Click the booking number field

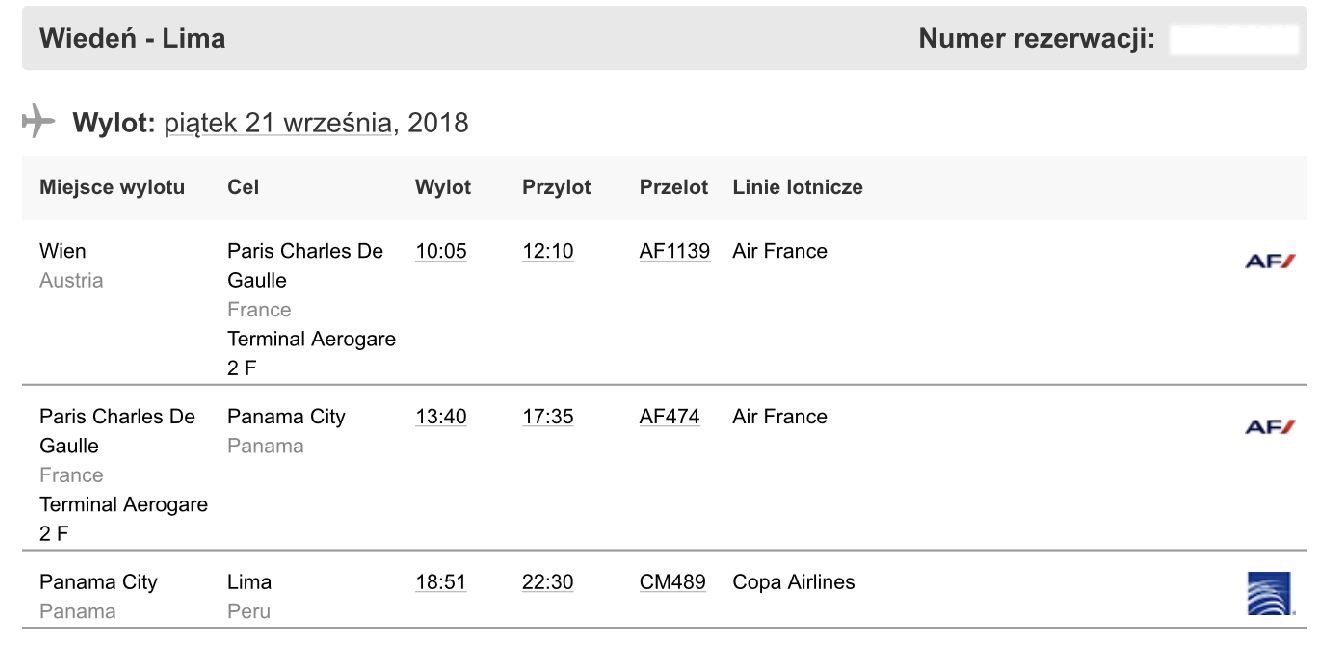click(1234, 39)
